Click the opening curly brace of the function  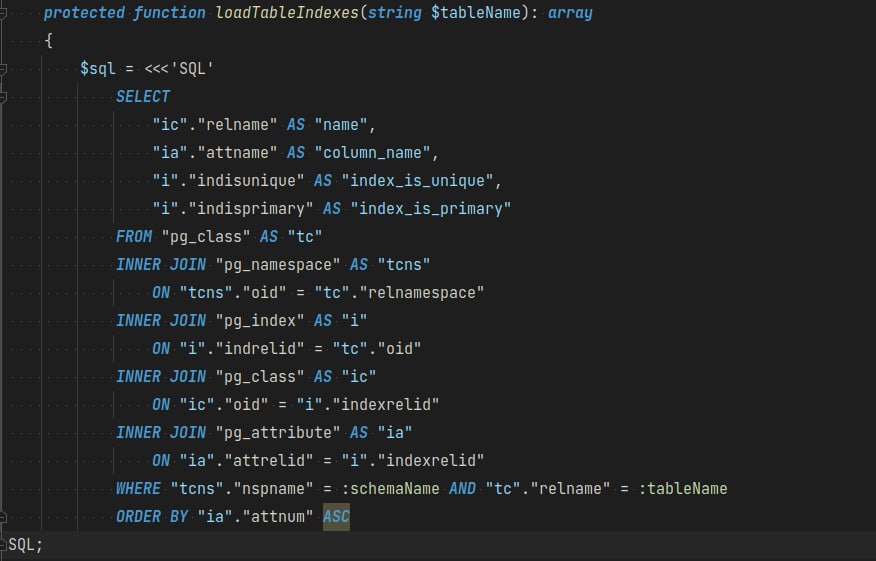pos(49,41)
